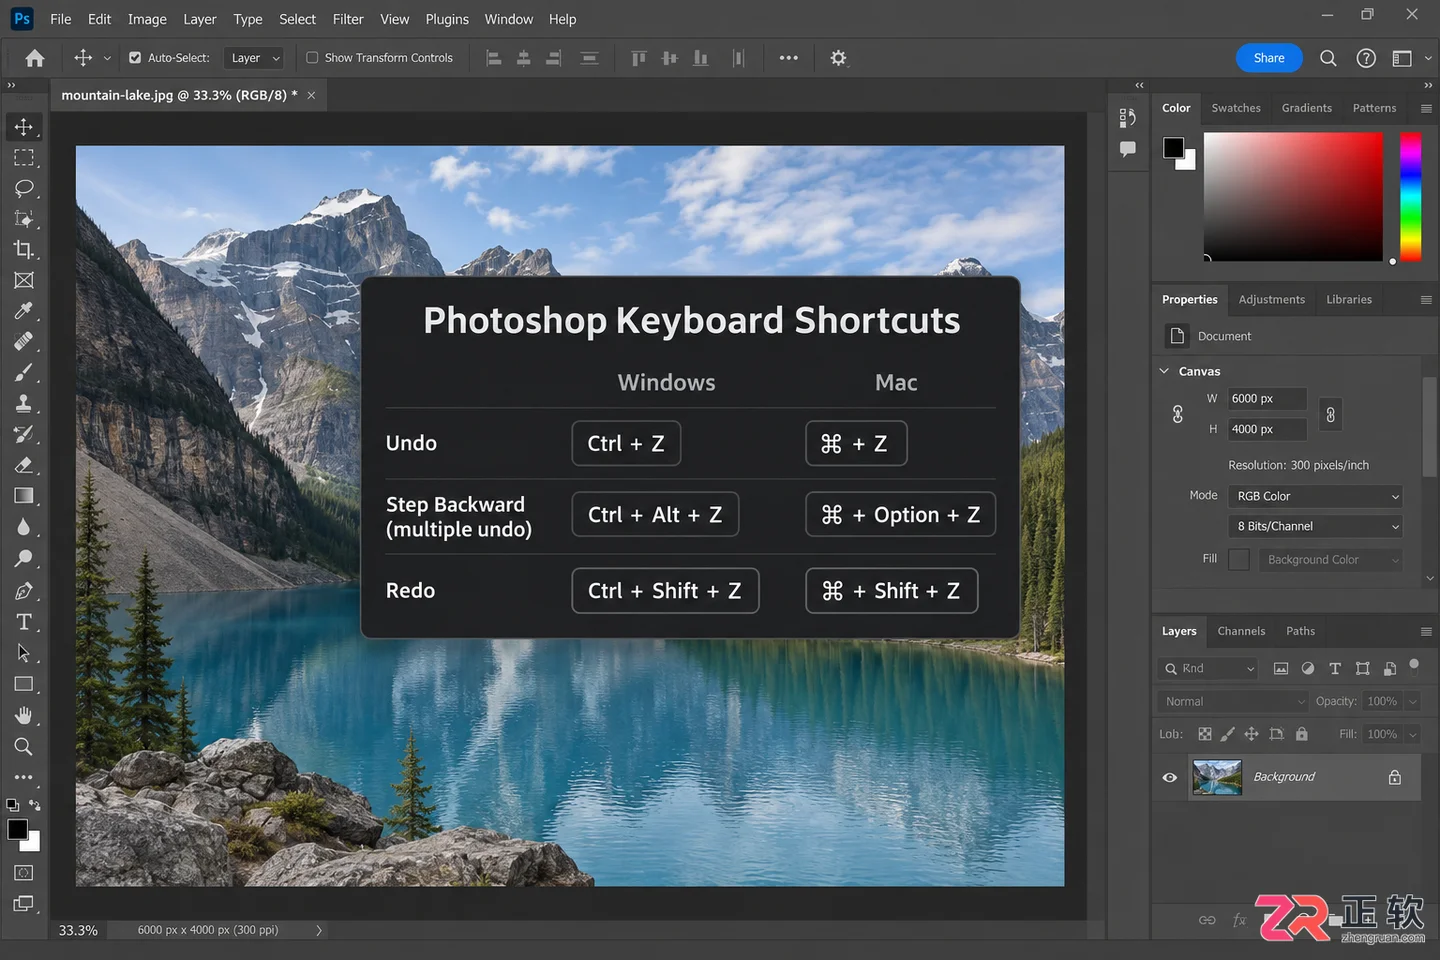Select the Brush tool

click(23, 373)
